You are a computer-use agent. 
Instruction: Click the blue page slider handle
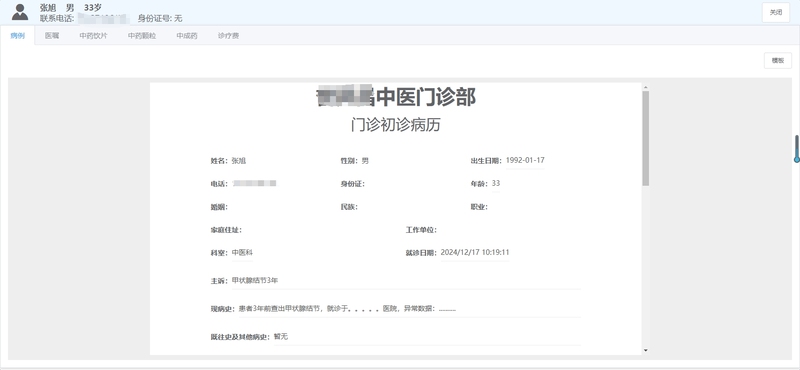click(797, 160)
